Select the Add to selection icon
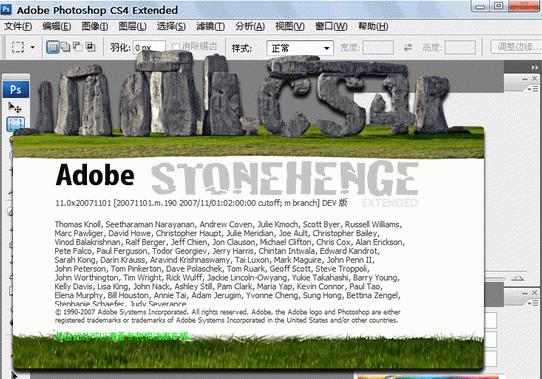 (x=65, y=47)
